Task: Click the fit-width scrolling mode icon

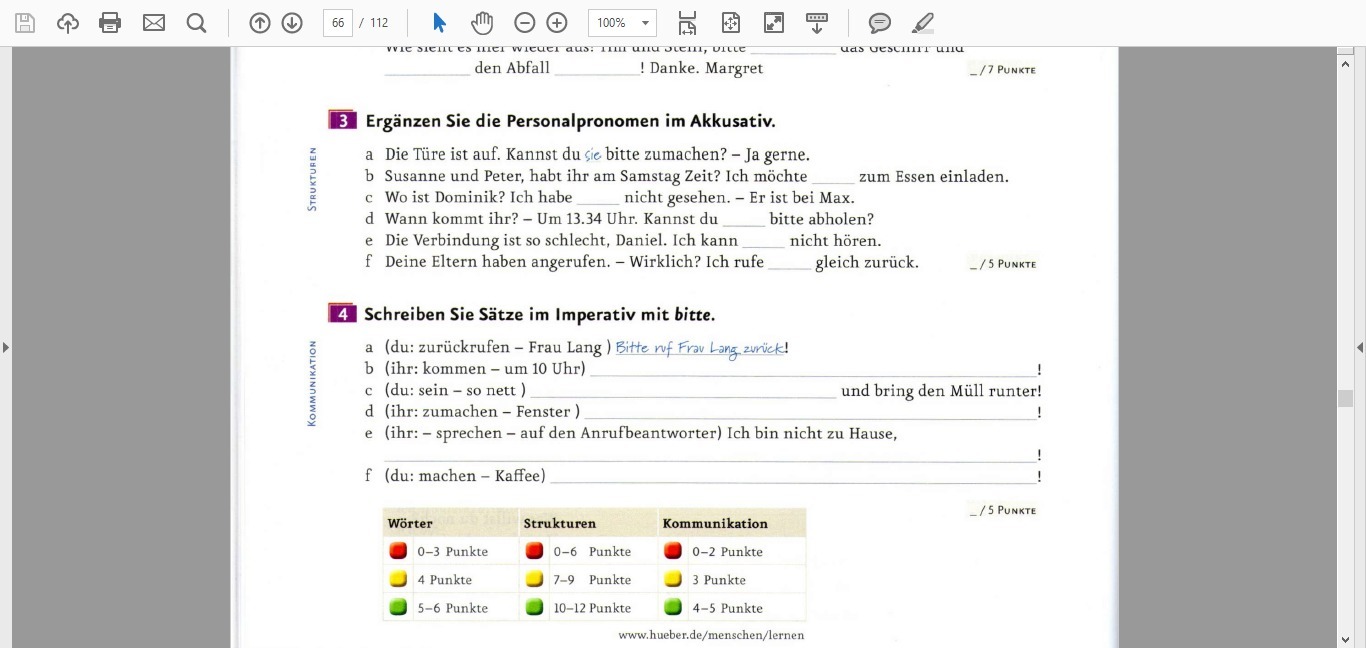Action: [x=687, y=23]
